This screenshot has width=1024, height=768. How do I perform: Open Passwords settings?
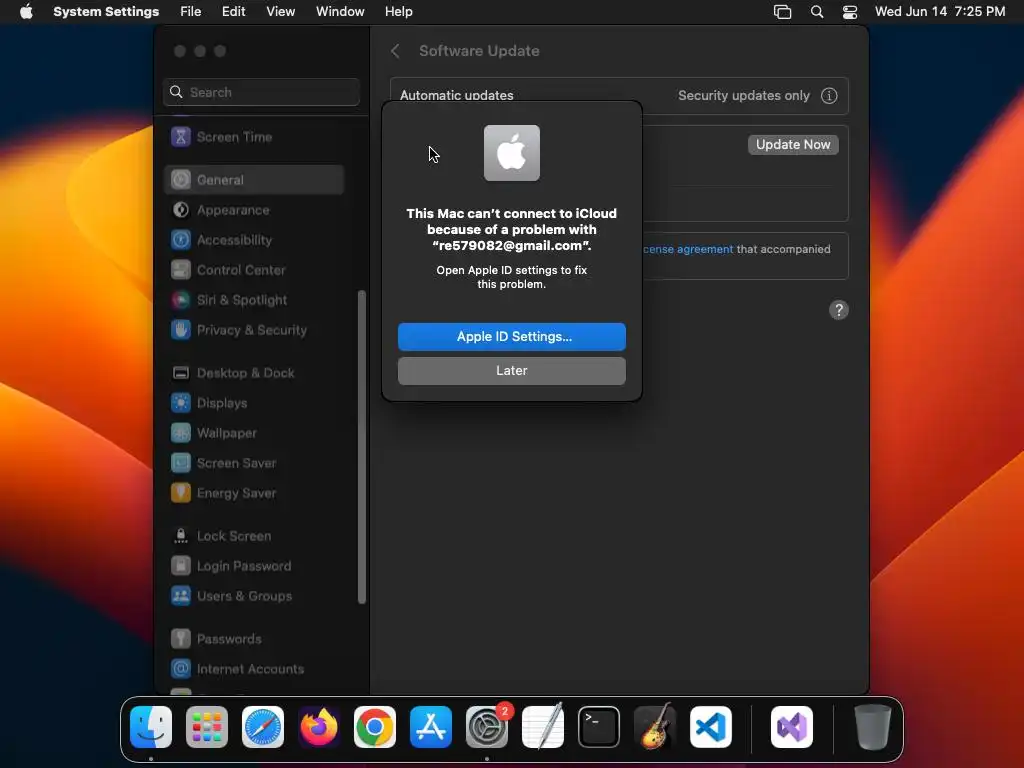(254, 639)
